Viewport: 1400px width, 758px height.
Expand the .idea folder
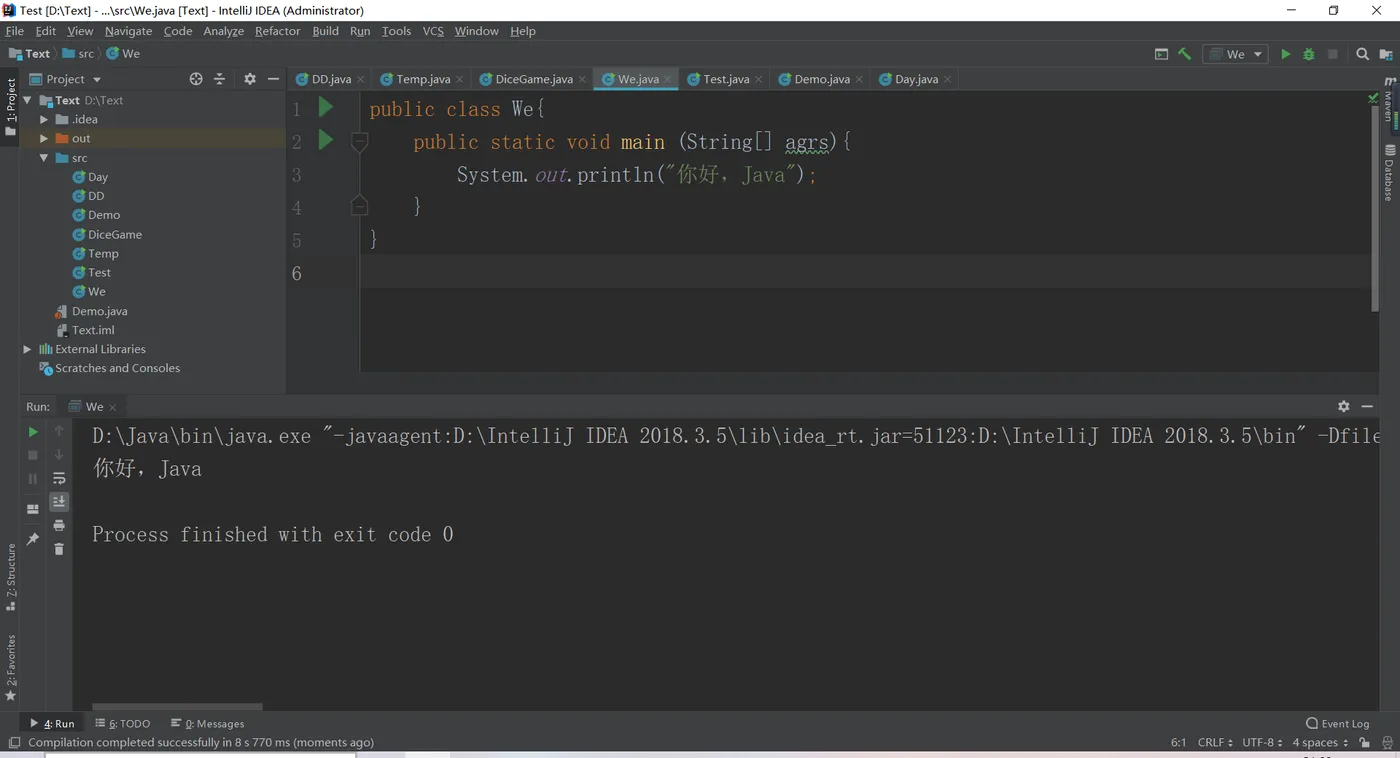44,119
